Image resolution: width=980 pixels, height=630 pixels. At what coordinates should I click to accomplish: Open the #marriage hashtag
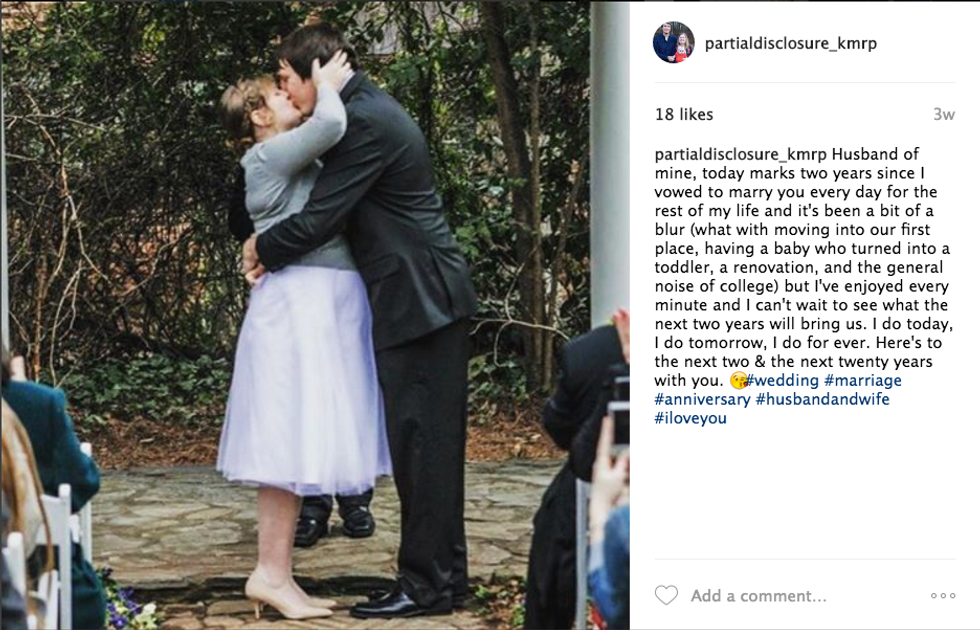[x=862, y=380]
